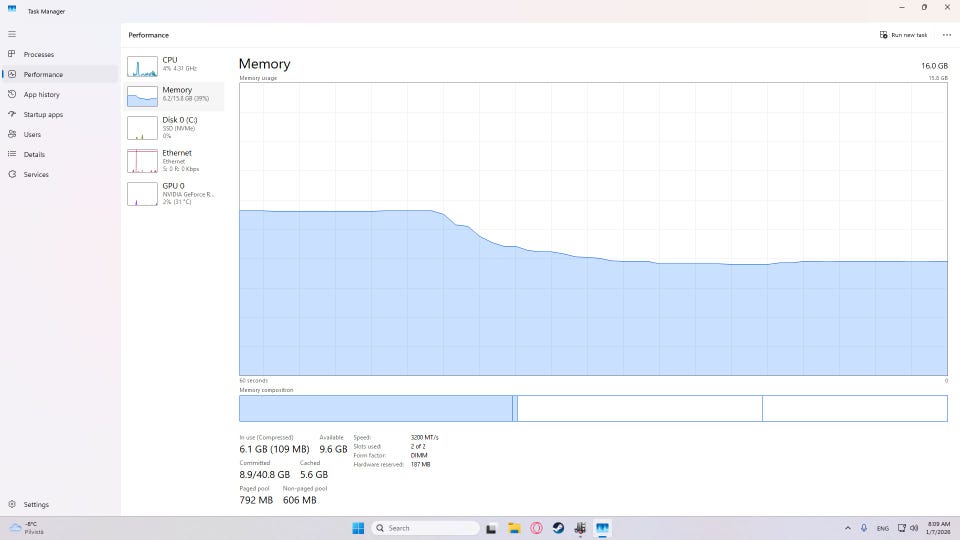
Task: Click the network tray icon
Action: (x=901, y=528)
